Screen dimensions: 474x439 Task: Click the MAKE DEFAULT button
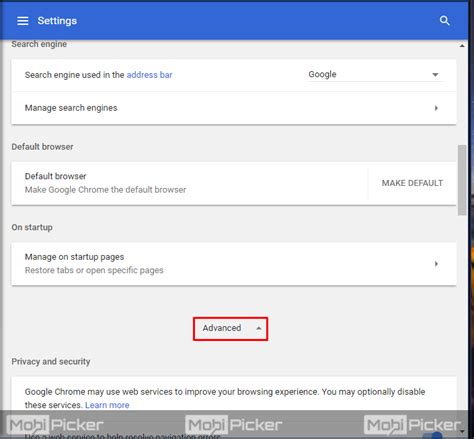pyautogui.click(x=412, y=183)
